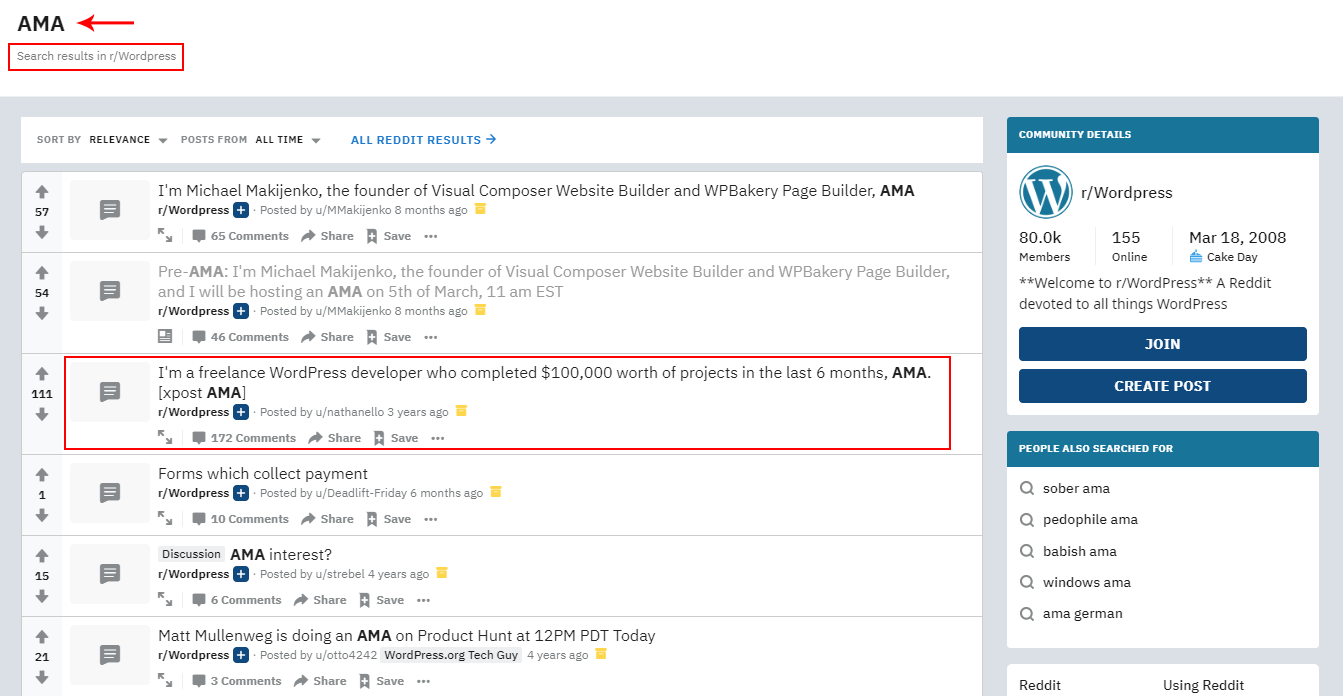This screenshot has width=1343, height=696.
Task: Expand the AMA interest? post preview
Action: [x=165, y=600]
